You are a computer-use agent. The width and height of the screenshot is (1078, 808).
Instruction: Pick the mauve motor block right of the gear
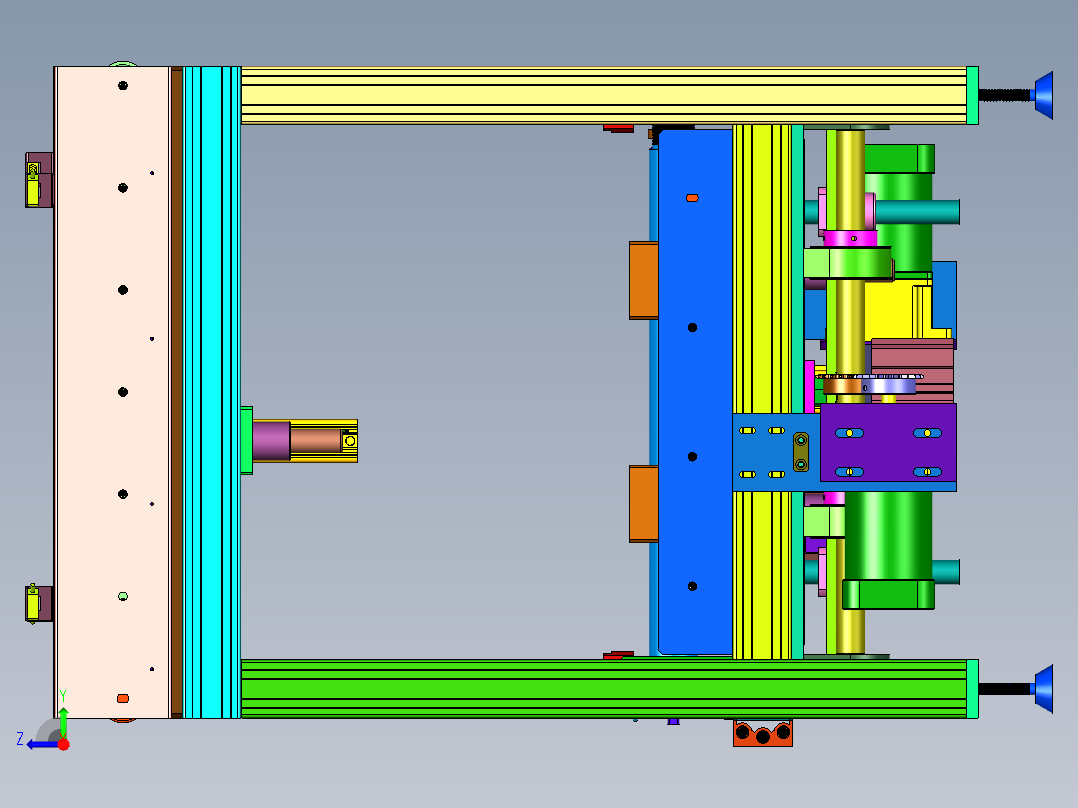click(912, 370)
